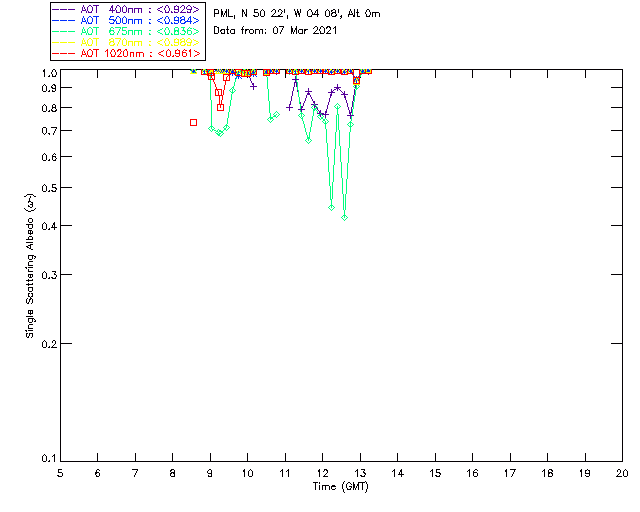Click the PML station location text
The height and width of the screenshot is (512, 640).
tap(297, 13)
